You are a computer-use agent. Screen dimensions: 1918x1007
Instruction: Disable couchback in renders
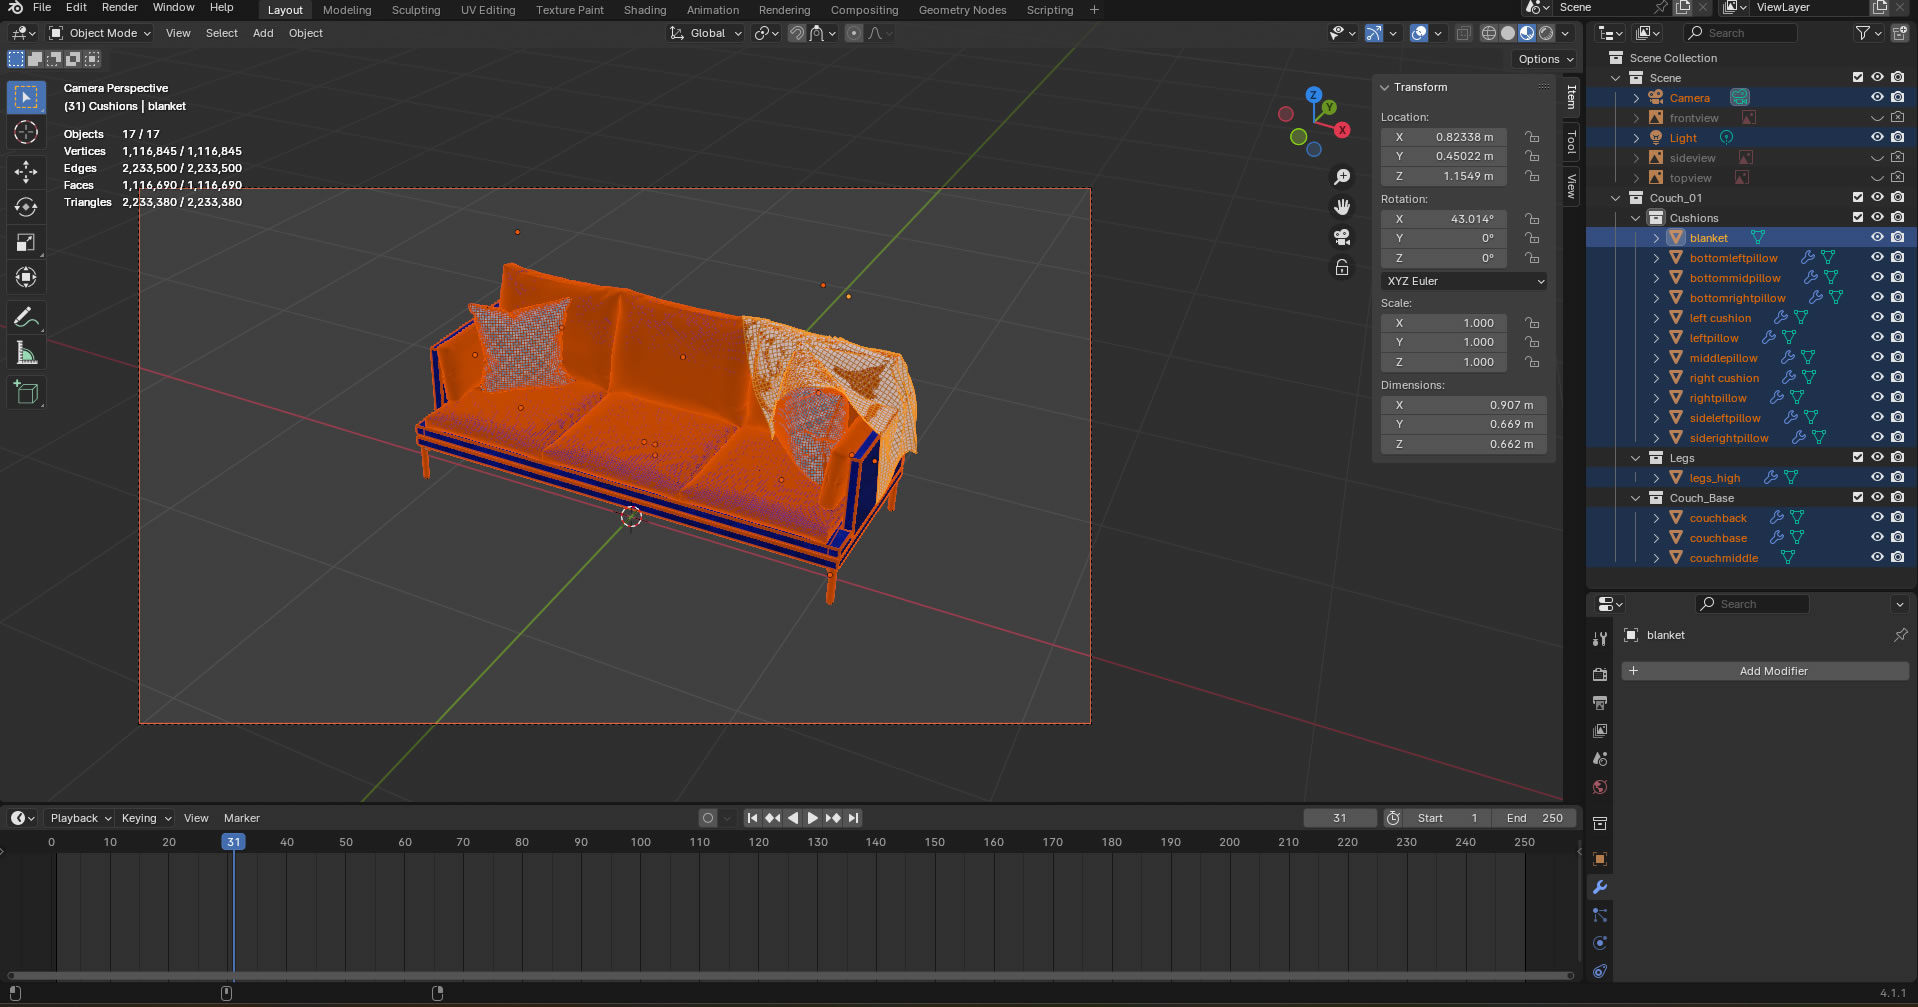click(x=1897, y=517)
